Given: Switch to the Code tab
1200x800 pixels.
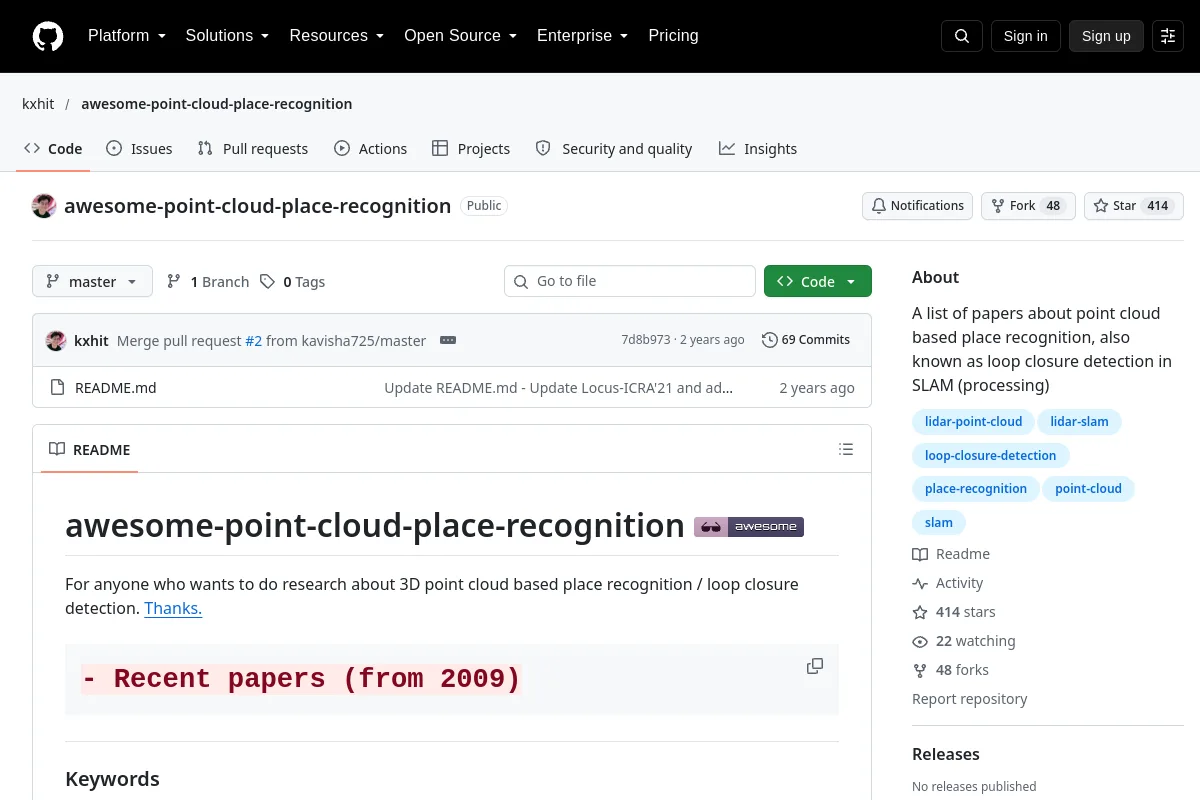Looking at the screenshot, I should pyautogui.click(x=53, y=149).
